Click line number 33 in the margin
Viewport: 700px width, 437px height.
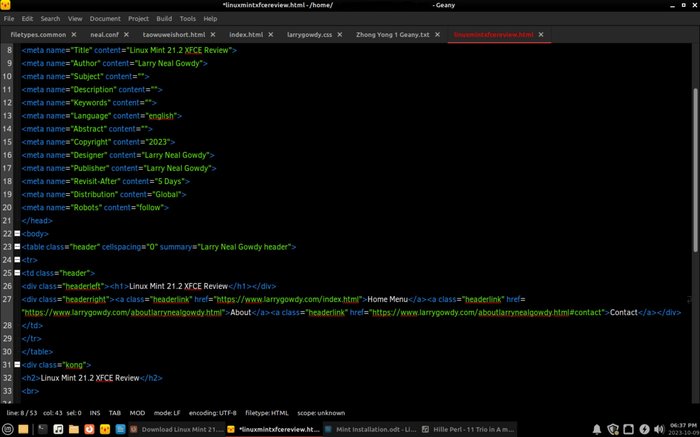coord(7,391)
